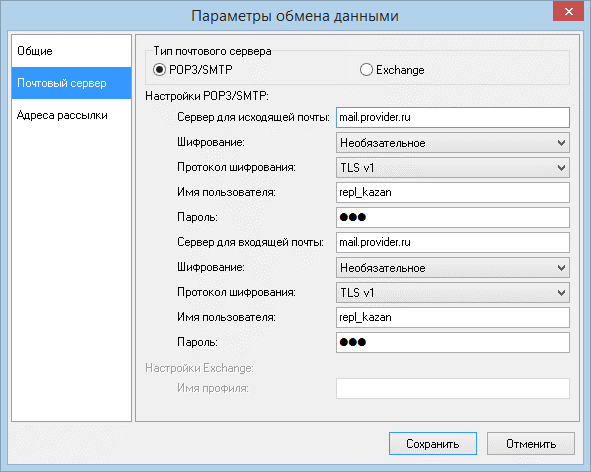The image size is (591, 472).
Task: Expand outgoing Протокол шифрования dropdown
Action: 453,167
